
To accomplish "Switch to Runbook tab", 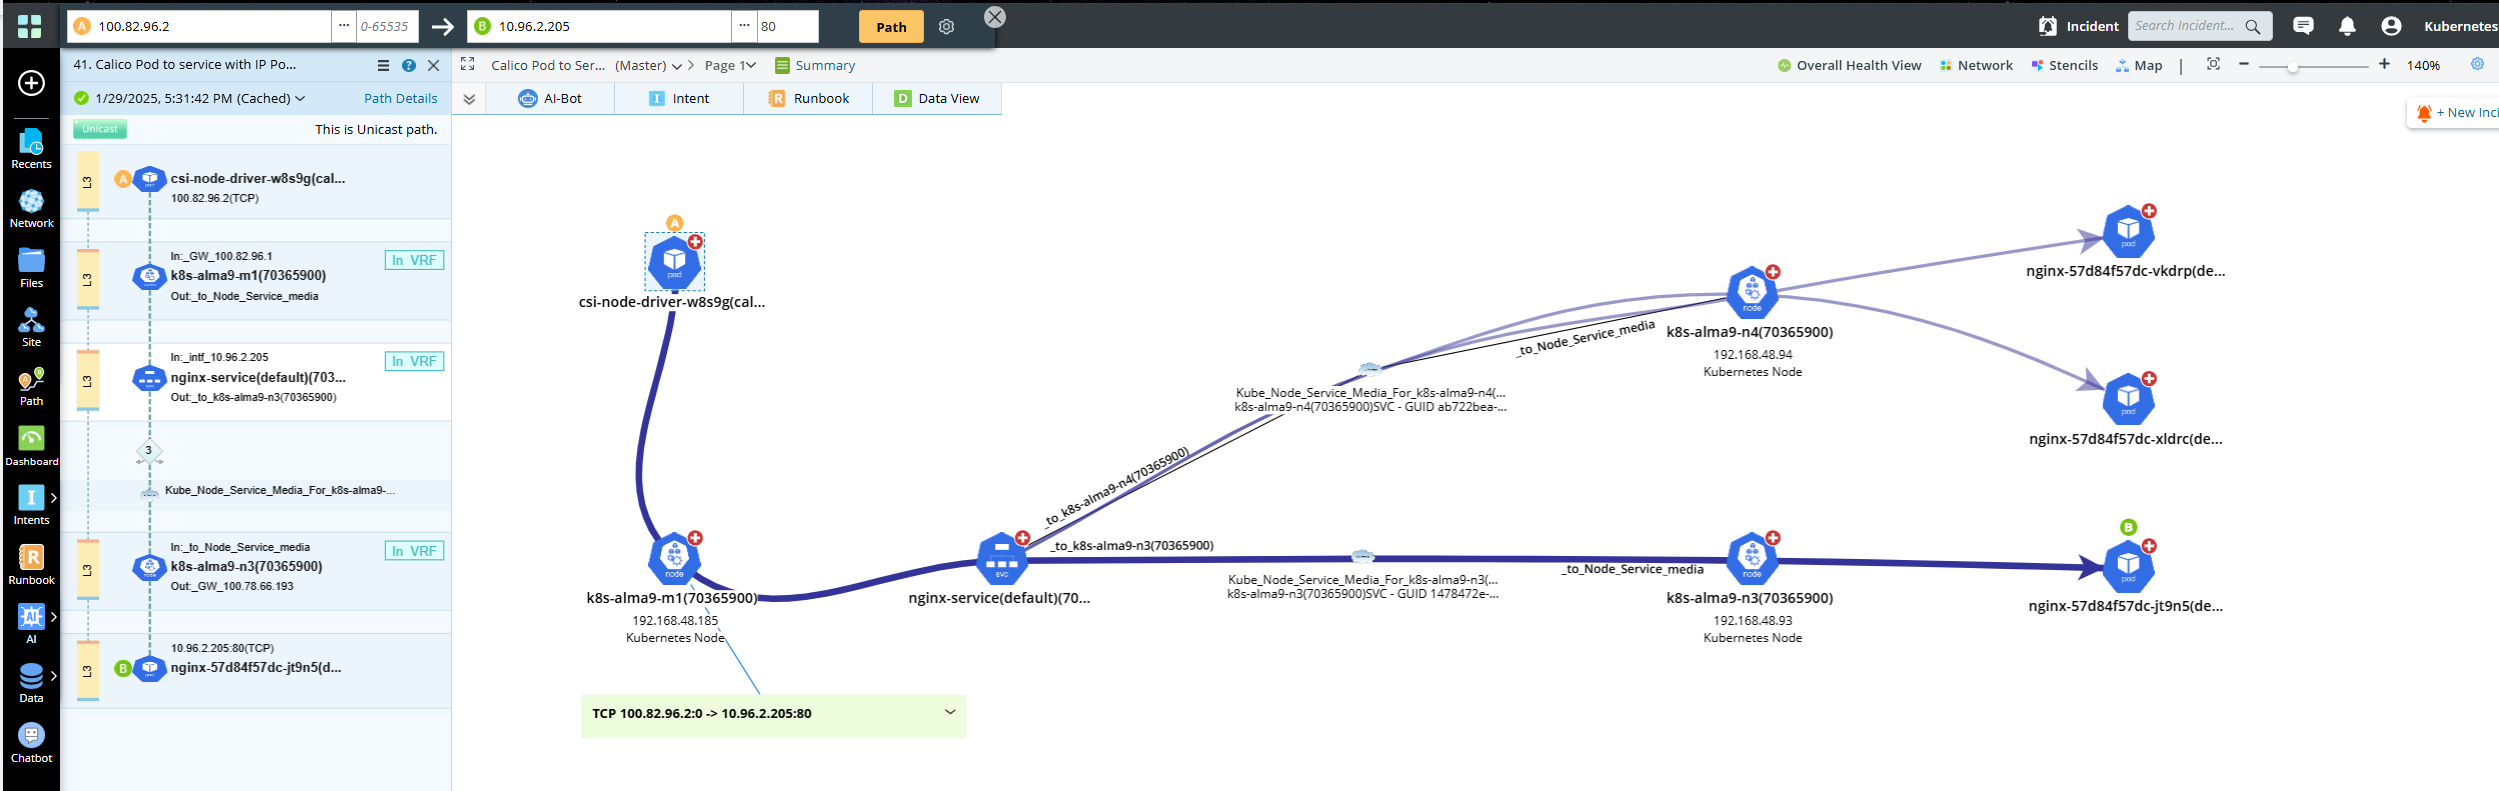I will pyautogui.click(x=808, y=98).
